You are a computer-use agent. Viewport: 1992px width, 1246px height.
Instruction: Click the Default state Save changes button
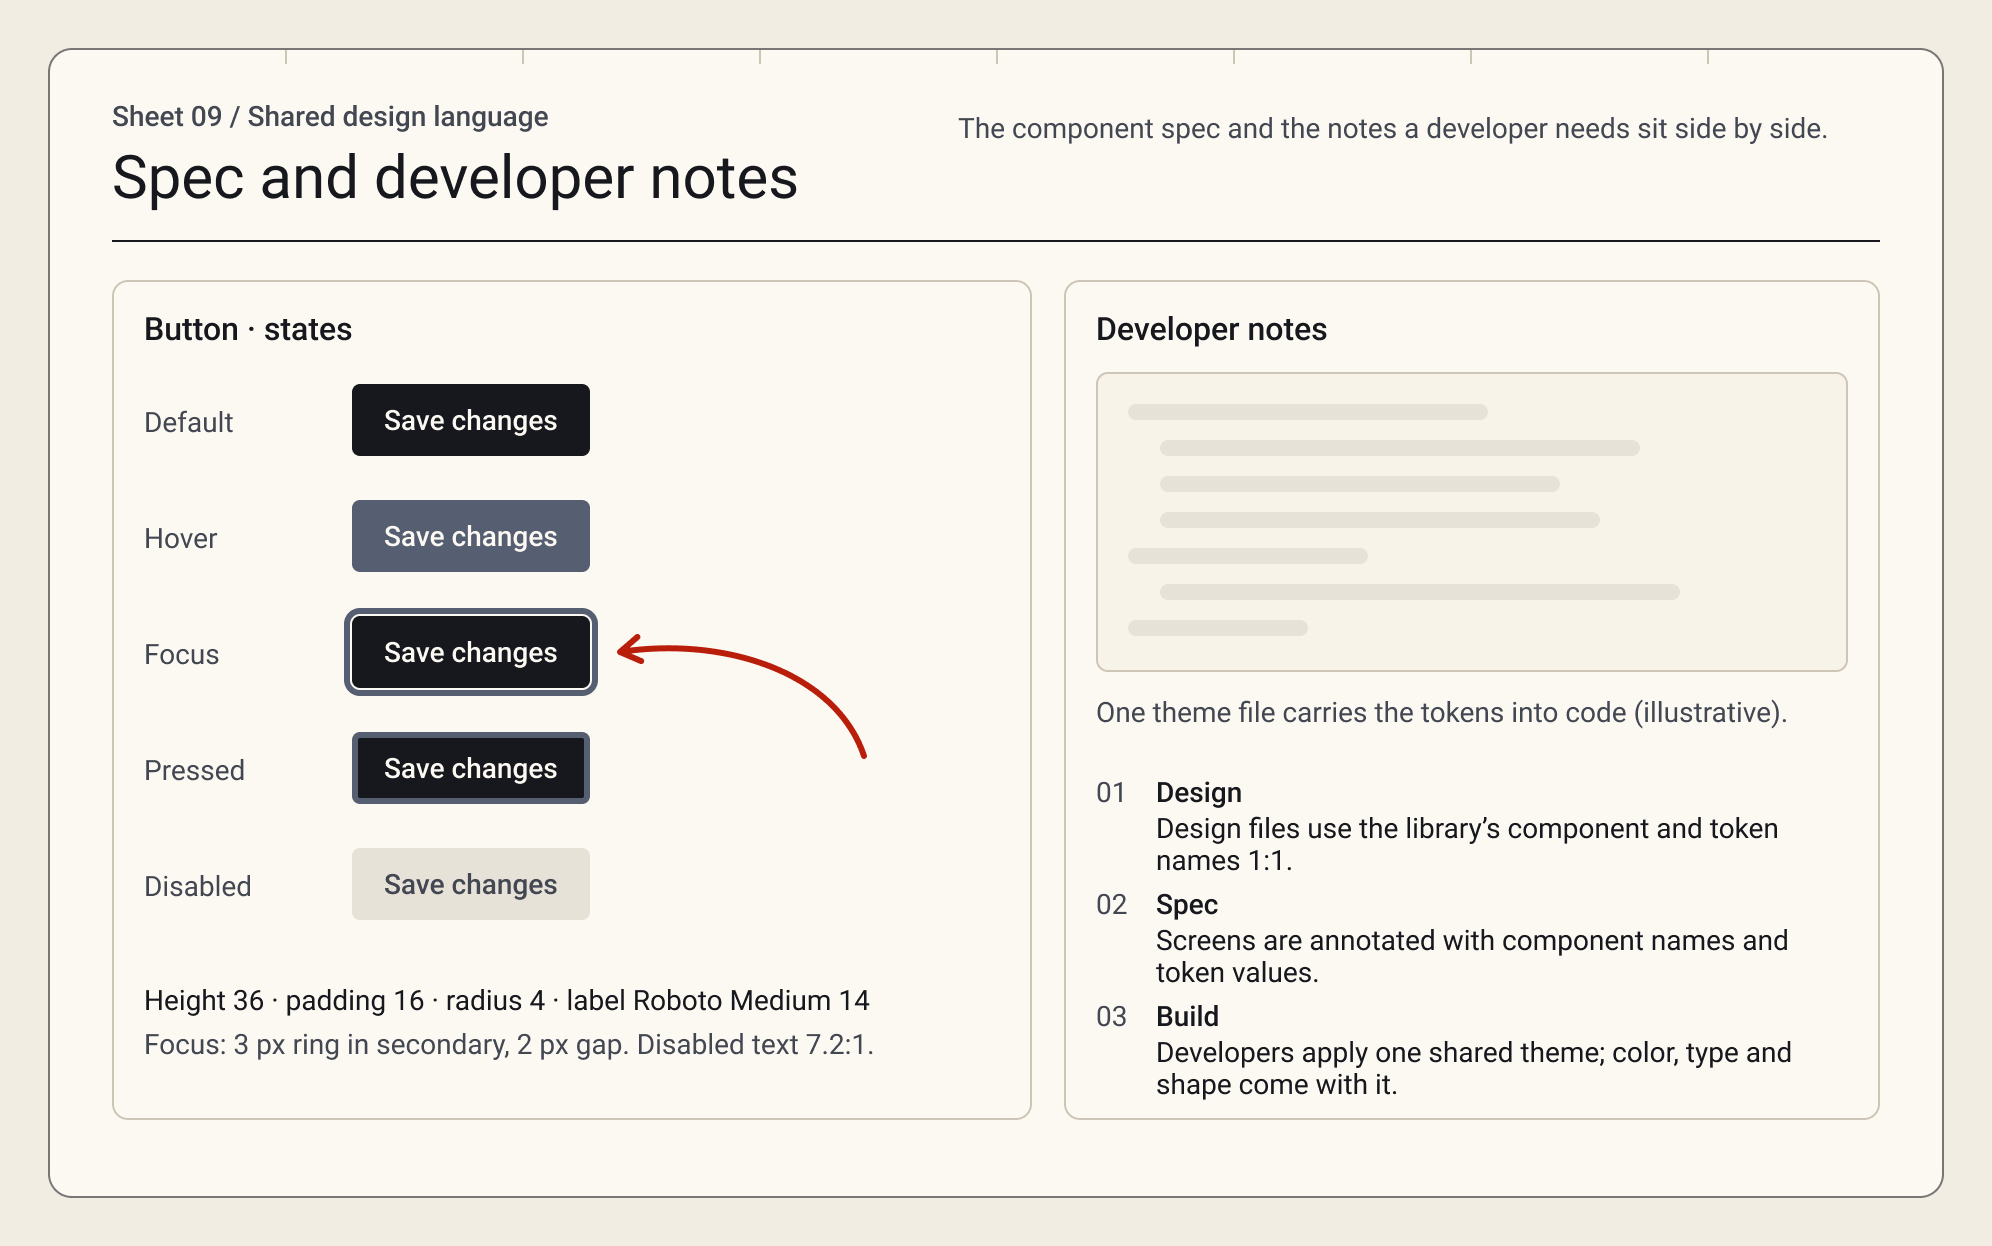pos(470,420)
